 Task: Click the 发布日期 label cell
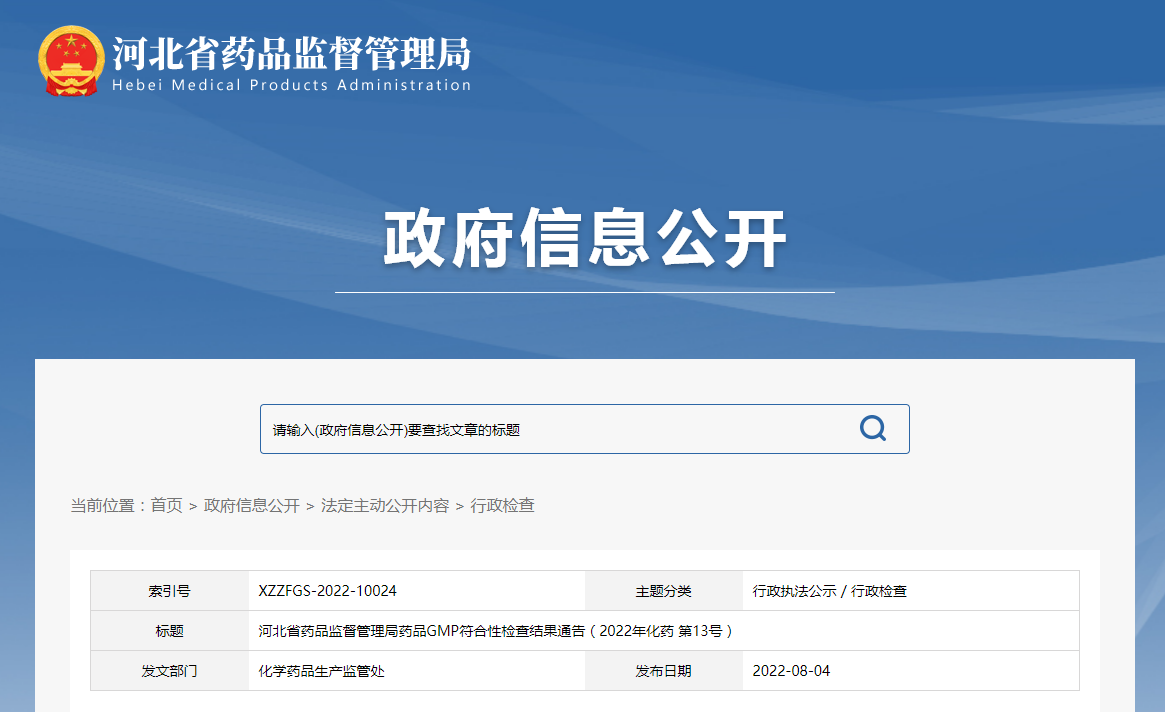coord(663,671)
